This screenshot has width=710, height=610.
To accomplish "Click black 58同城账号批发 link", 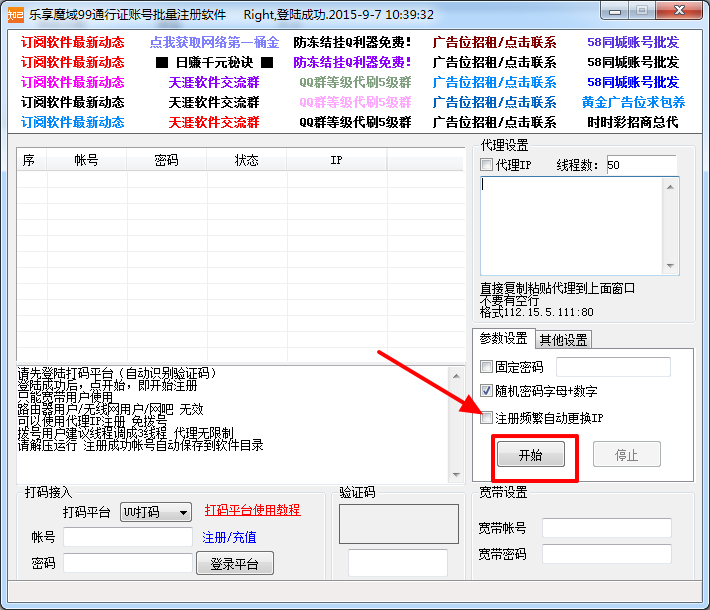I will pos(633,62).
